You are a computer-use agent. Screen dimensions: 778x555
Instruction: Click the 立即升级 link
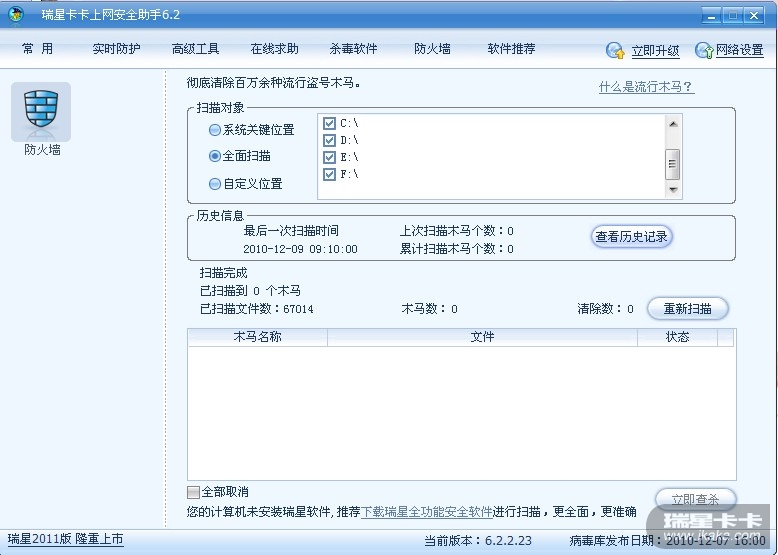click(x=655, y=51)
